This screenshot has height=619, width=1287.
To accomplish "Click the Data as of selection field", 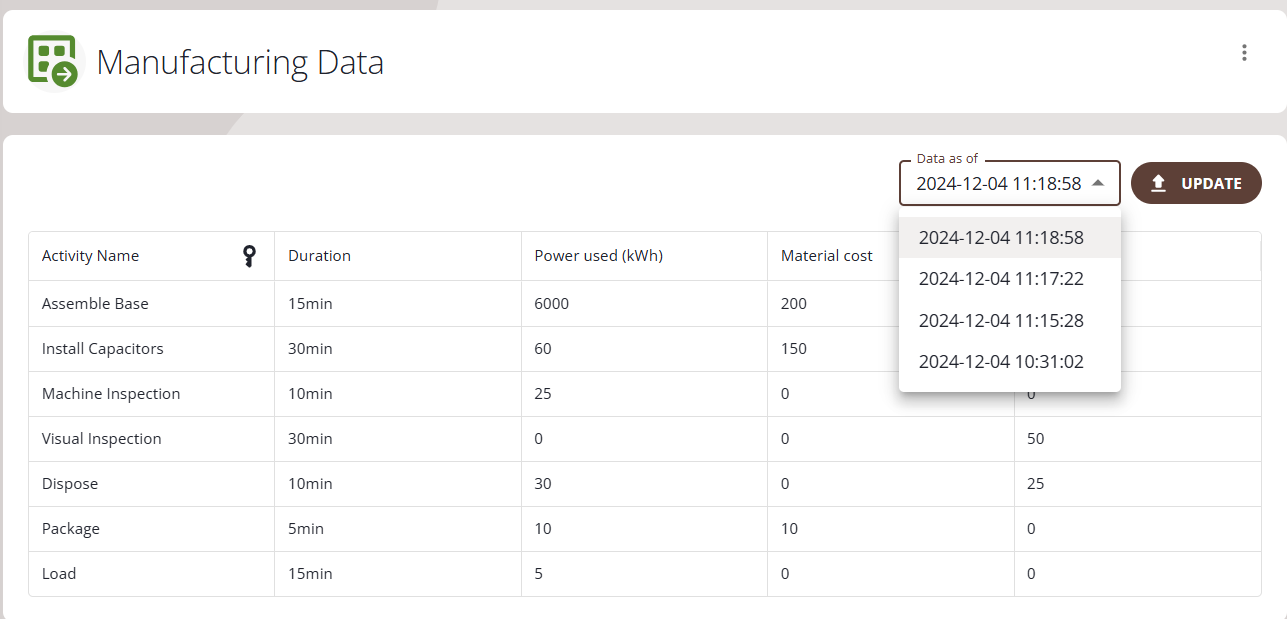I will point(998,184).
